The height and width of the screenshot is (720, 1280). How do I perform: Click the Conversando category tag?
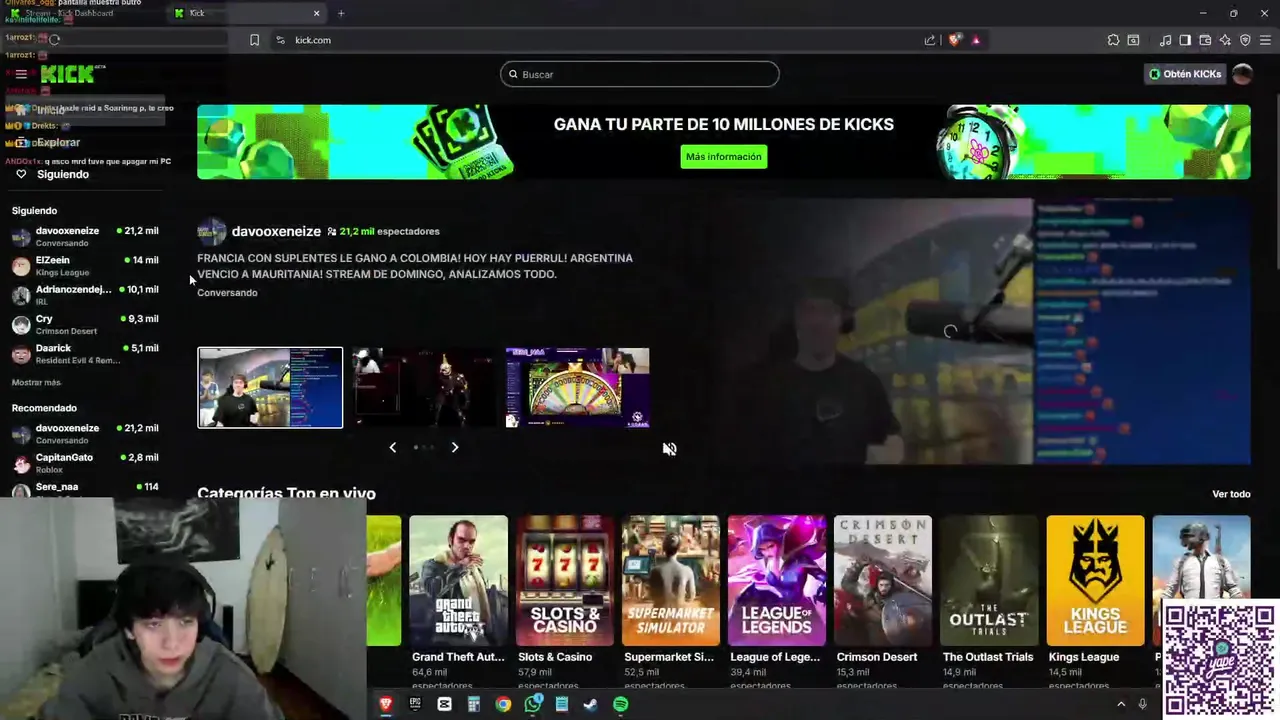227,293
